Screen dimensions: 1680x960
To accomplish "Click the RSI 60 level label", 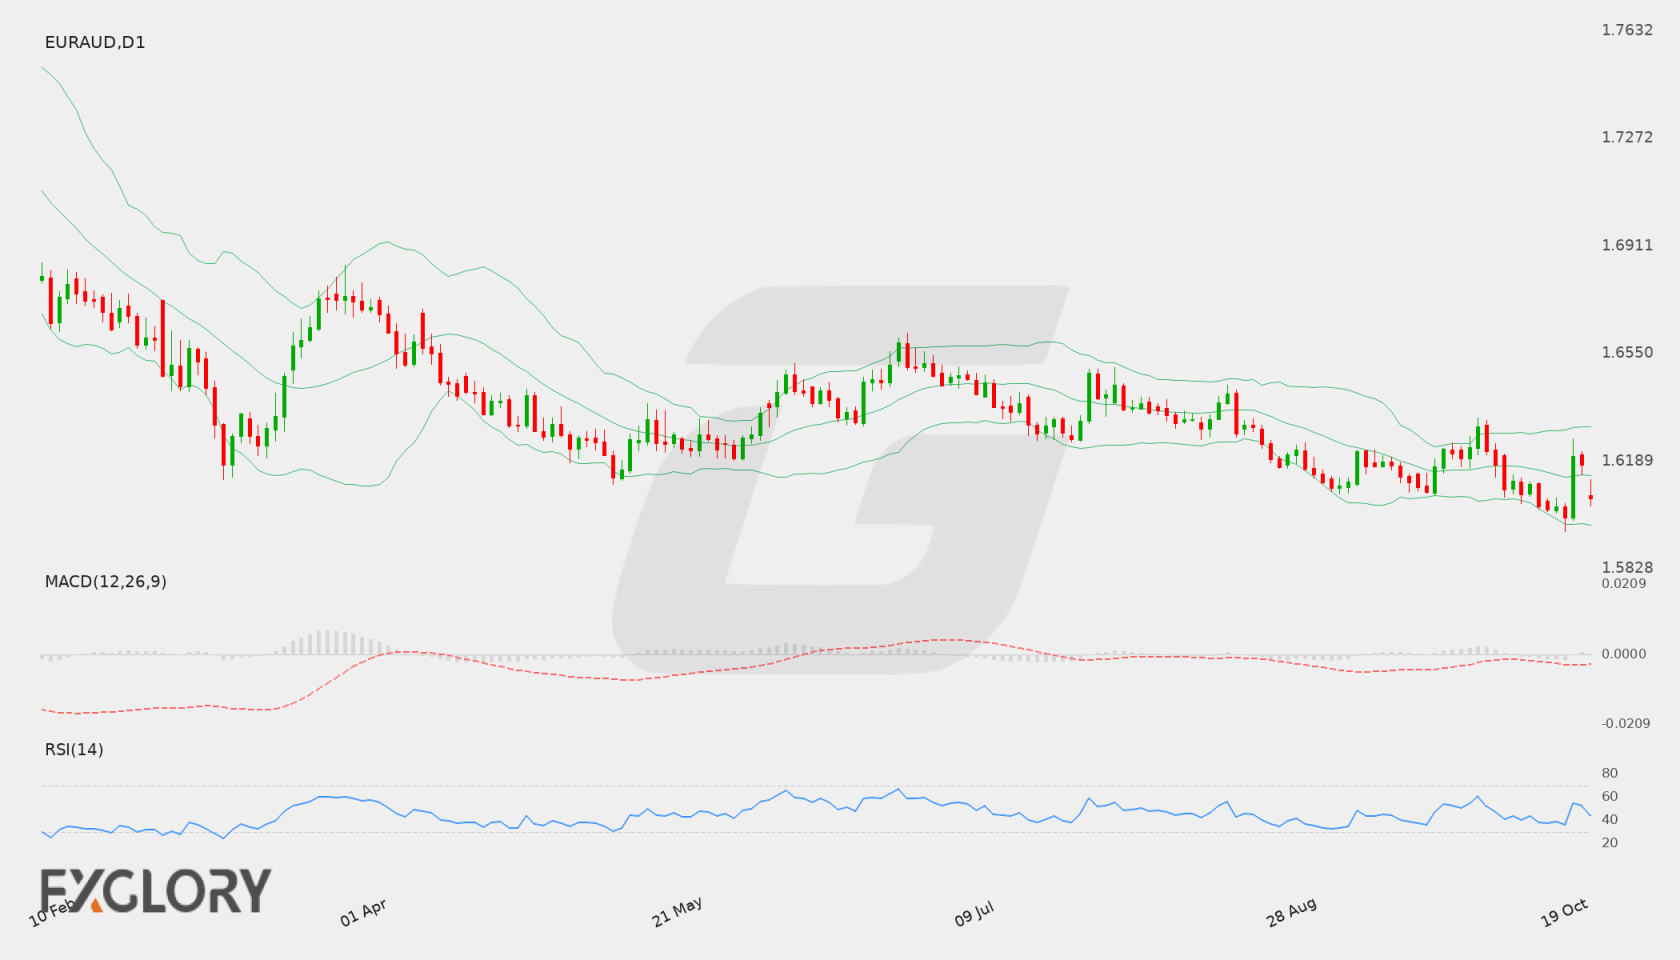I will 1610,796.
